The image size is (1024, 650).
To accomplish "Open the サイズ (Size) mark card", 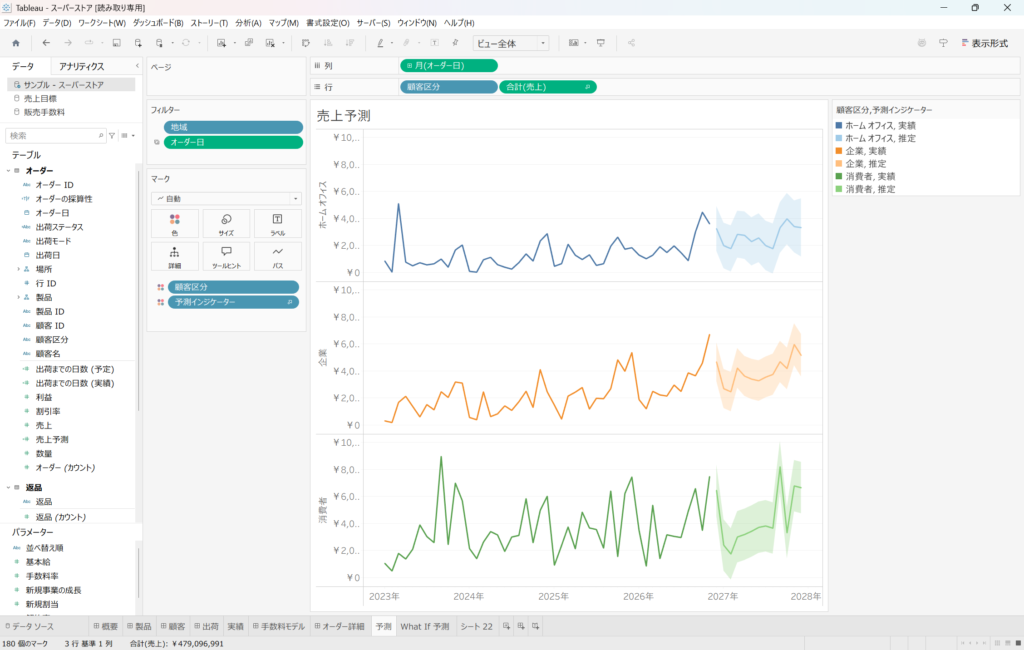I will coord(226,223).
